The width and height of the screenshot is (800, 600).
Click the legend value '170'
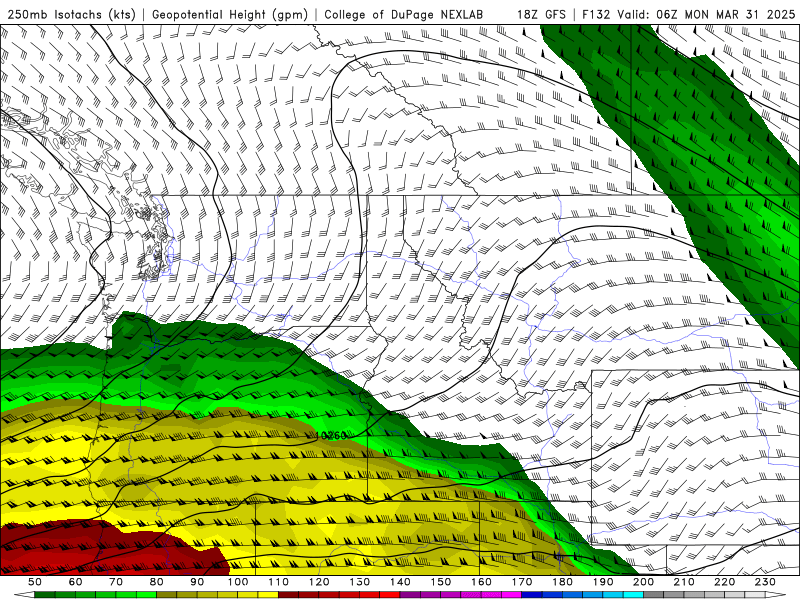[522, 582]
